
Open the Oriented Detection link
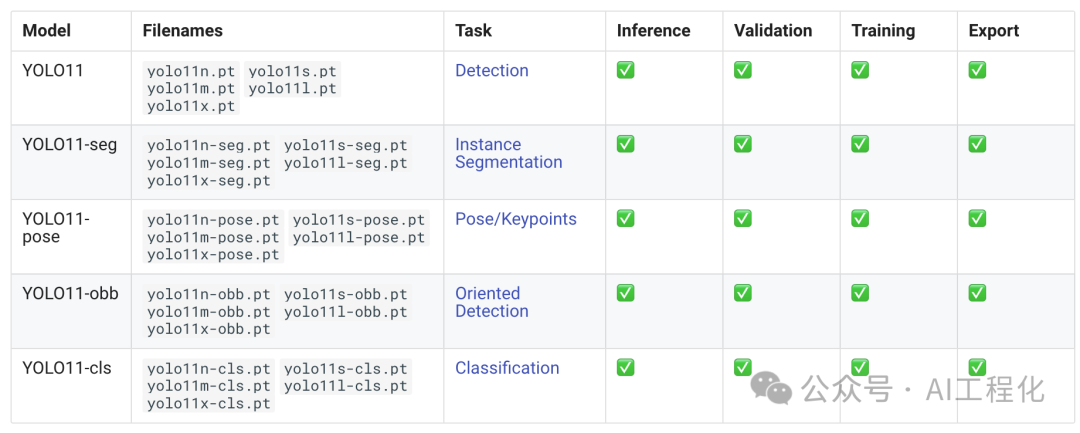[x=492, y=302]
